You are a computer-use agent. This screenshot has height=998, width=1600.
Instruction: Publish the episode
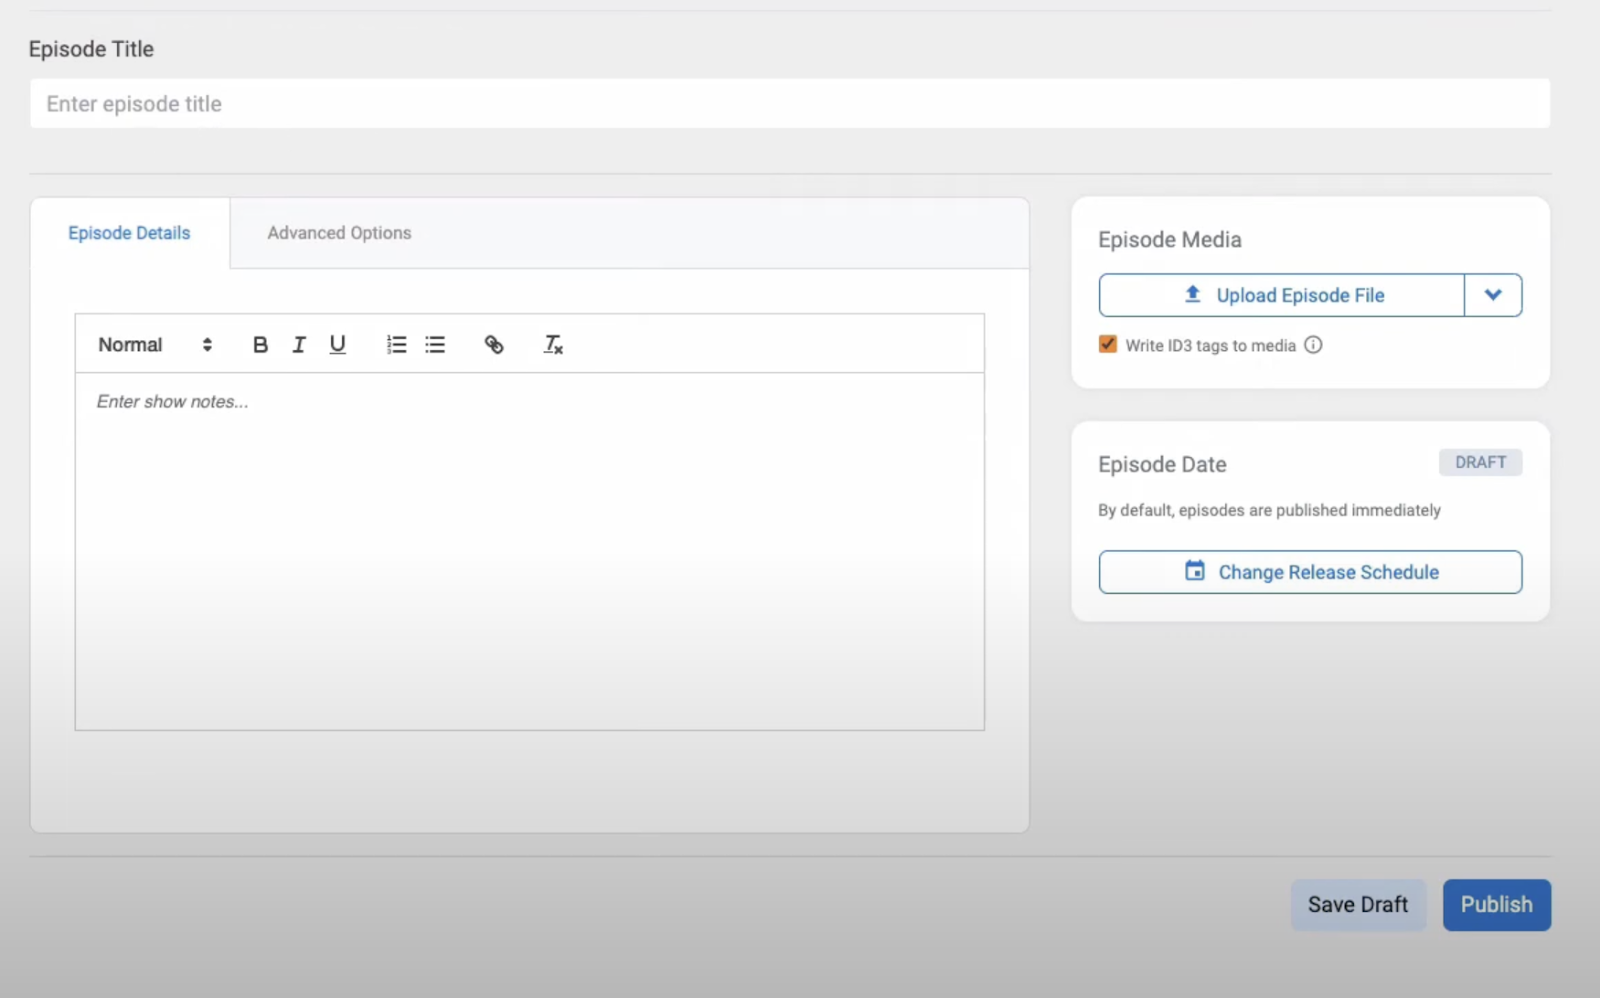pyautogui.click(x=1496, y=905)
